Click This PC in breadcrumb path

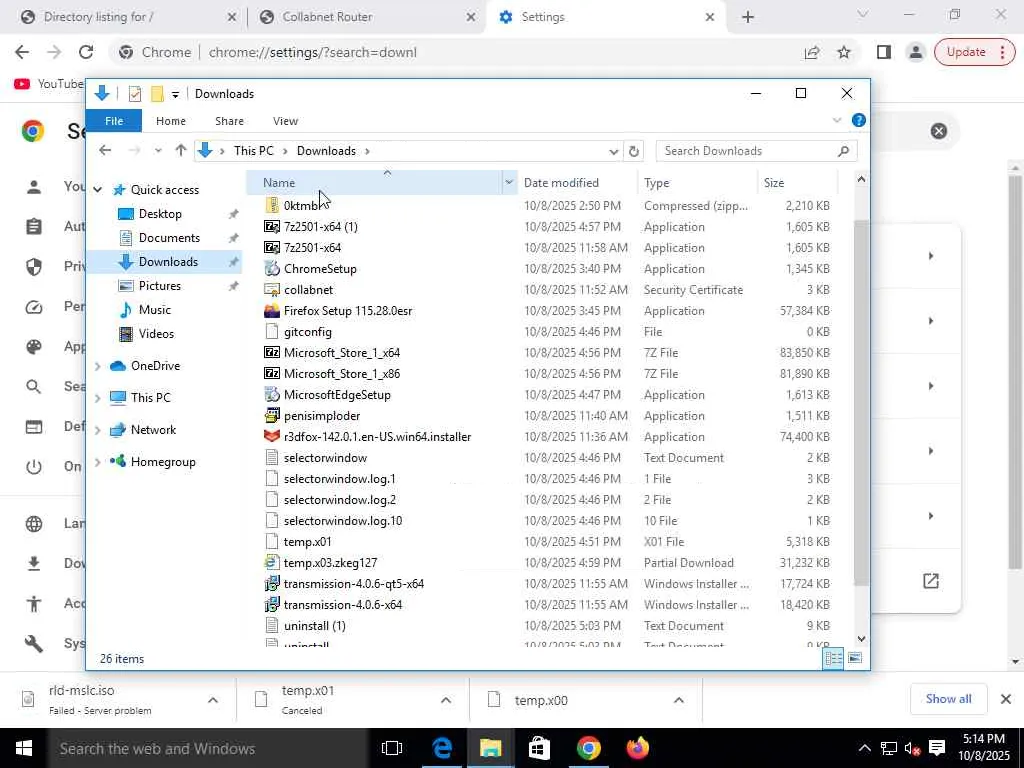[253, 151]
